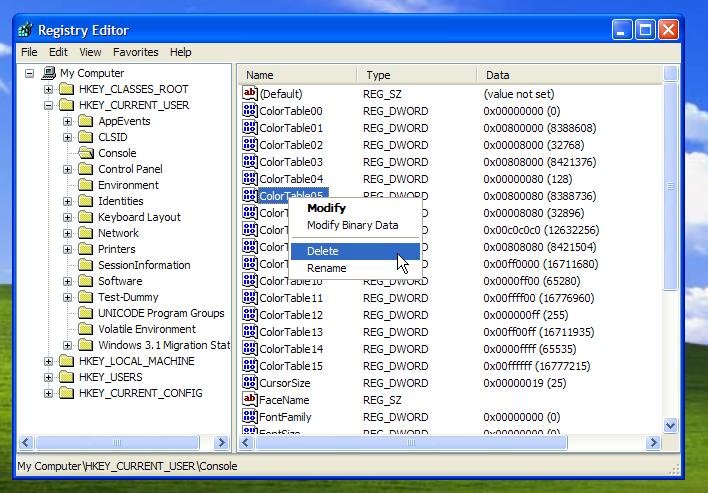The height and width of the screenshot is (493, 708).
Task: Click the HKEY_USERS folder icon
Action: (66, 377)
